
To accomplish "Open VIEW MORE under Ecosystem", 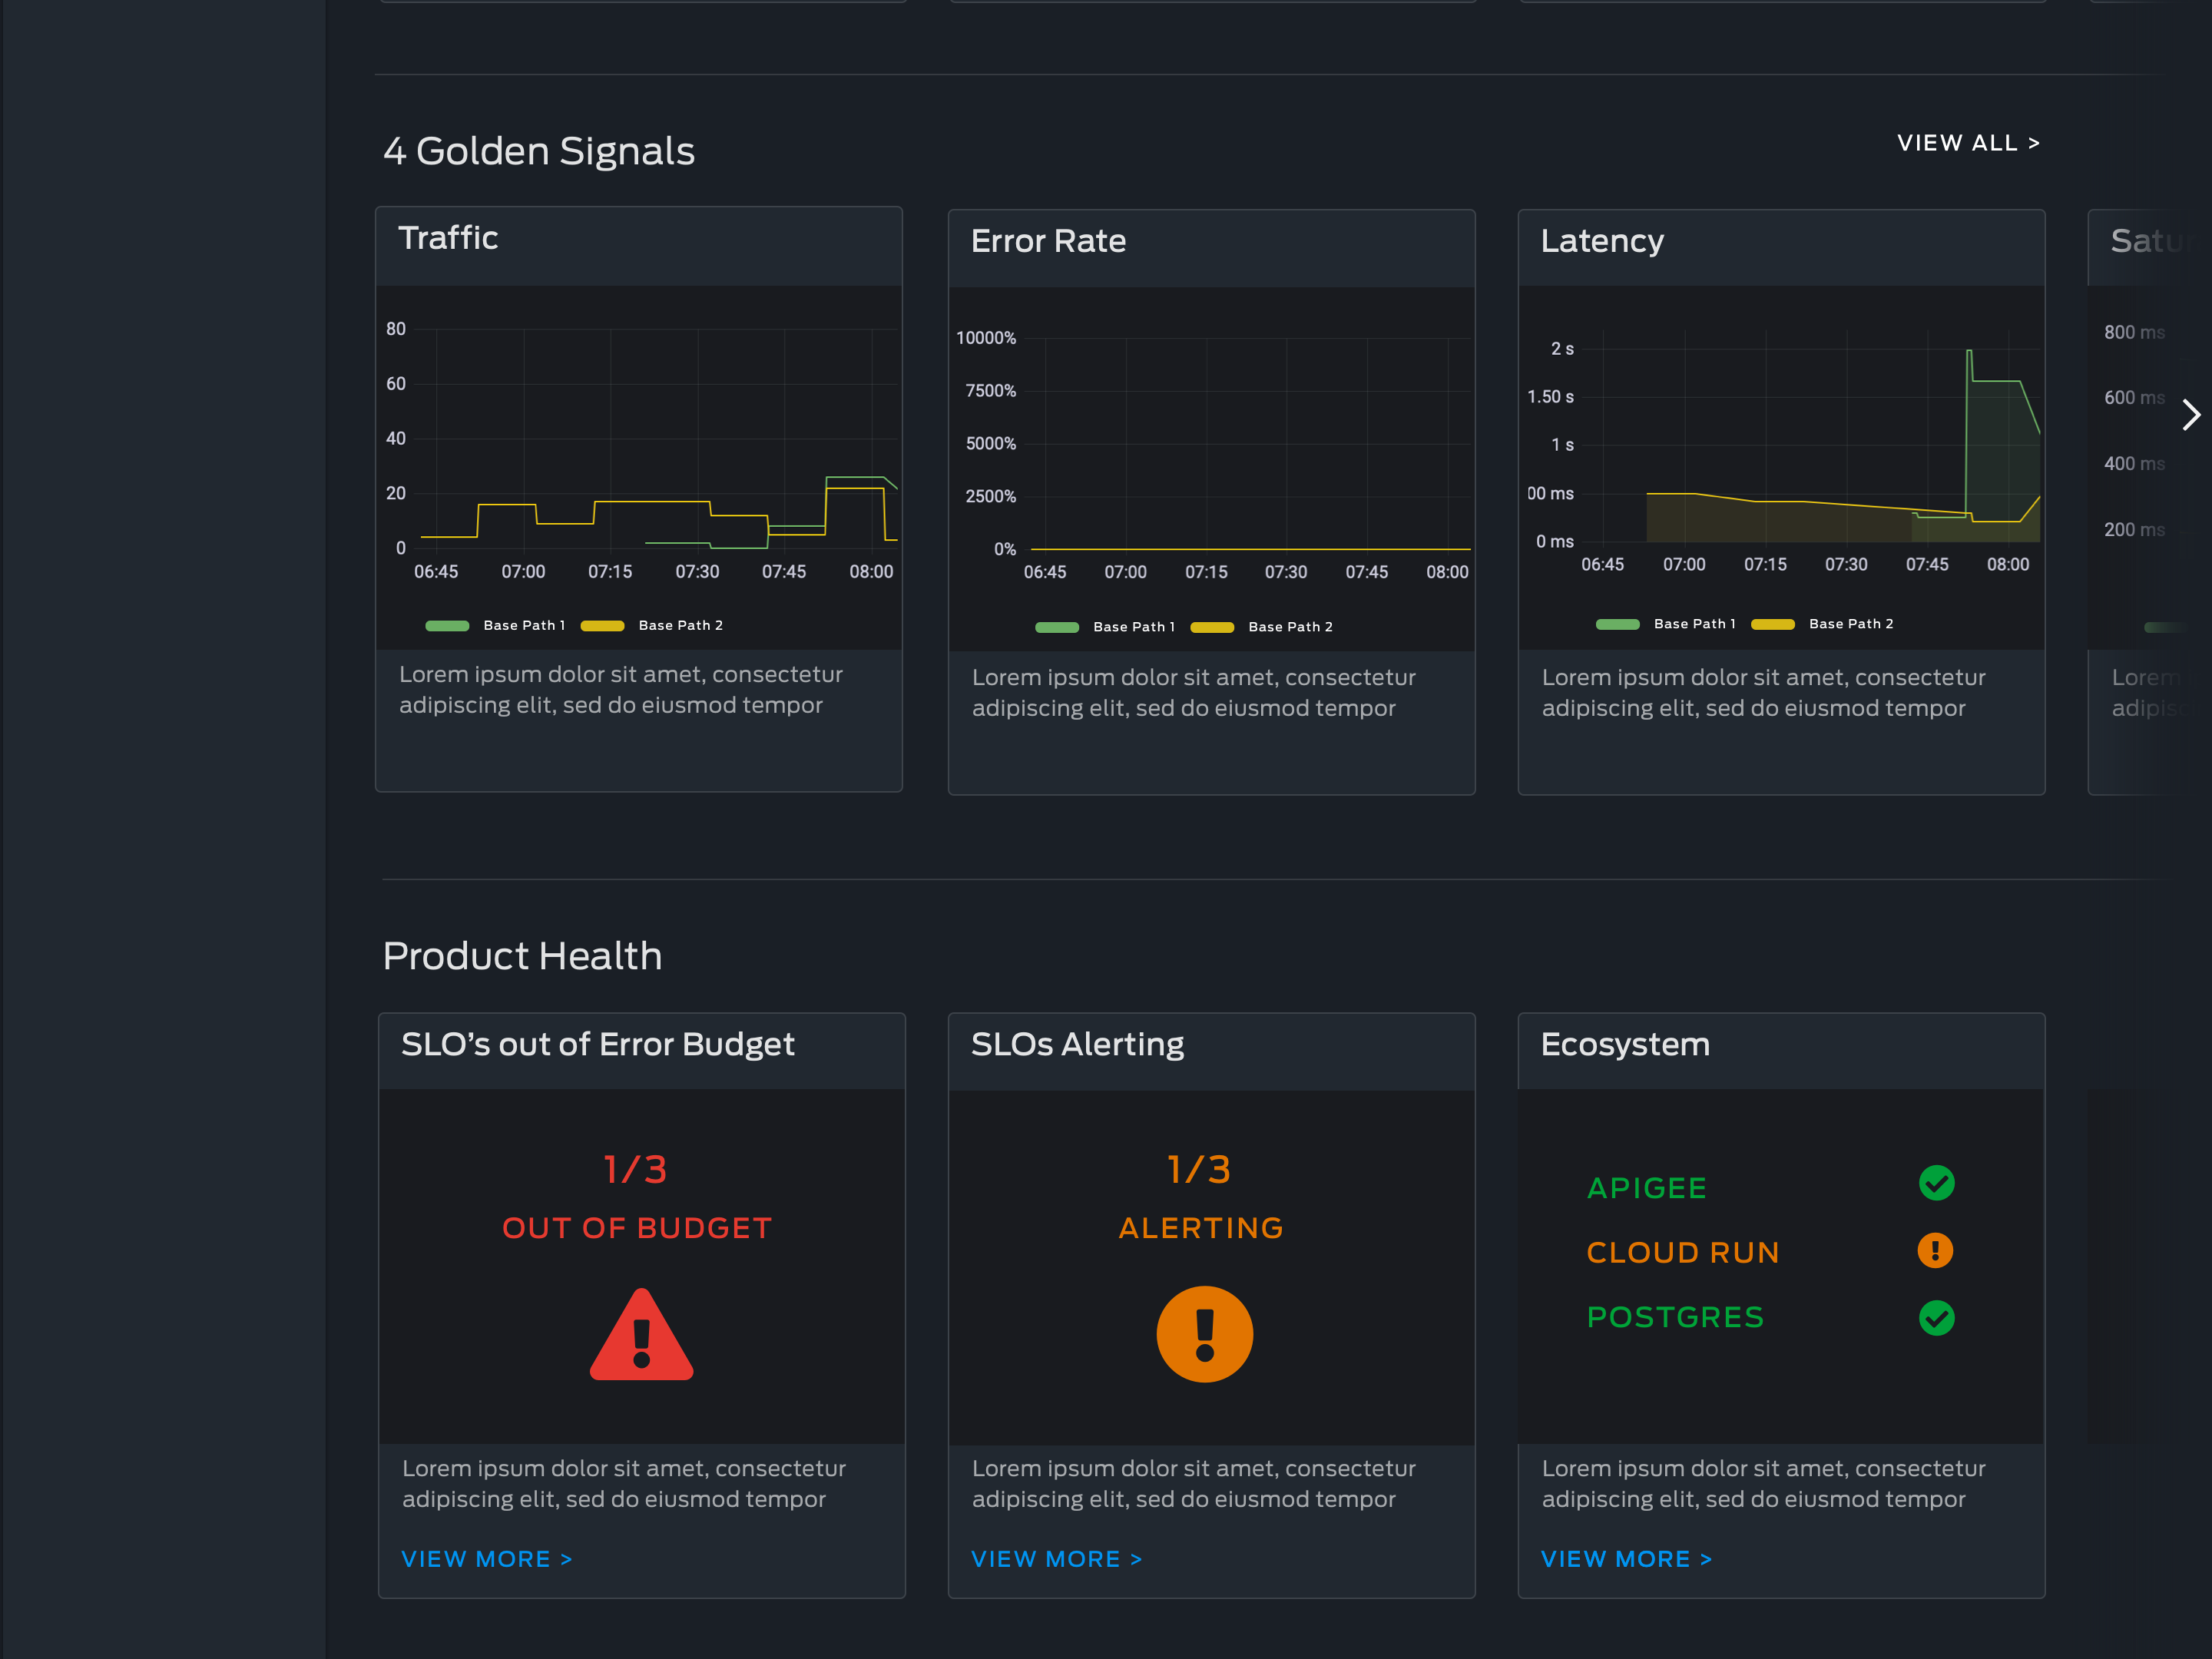I will tap(1626, 1558).
